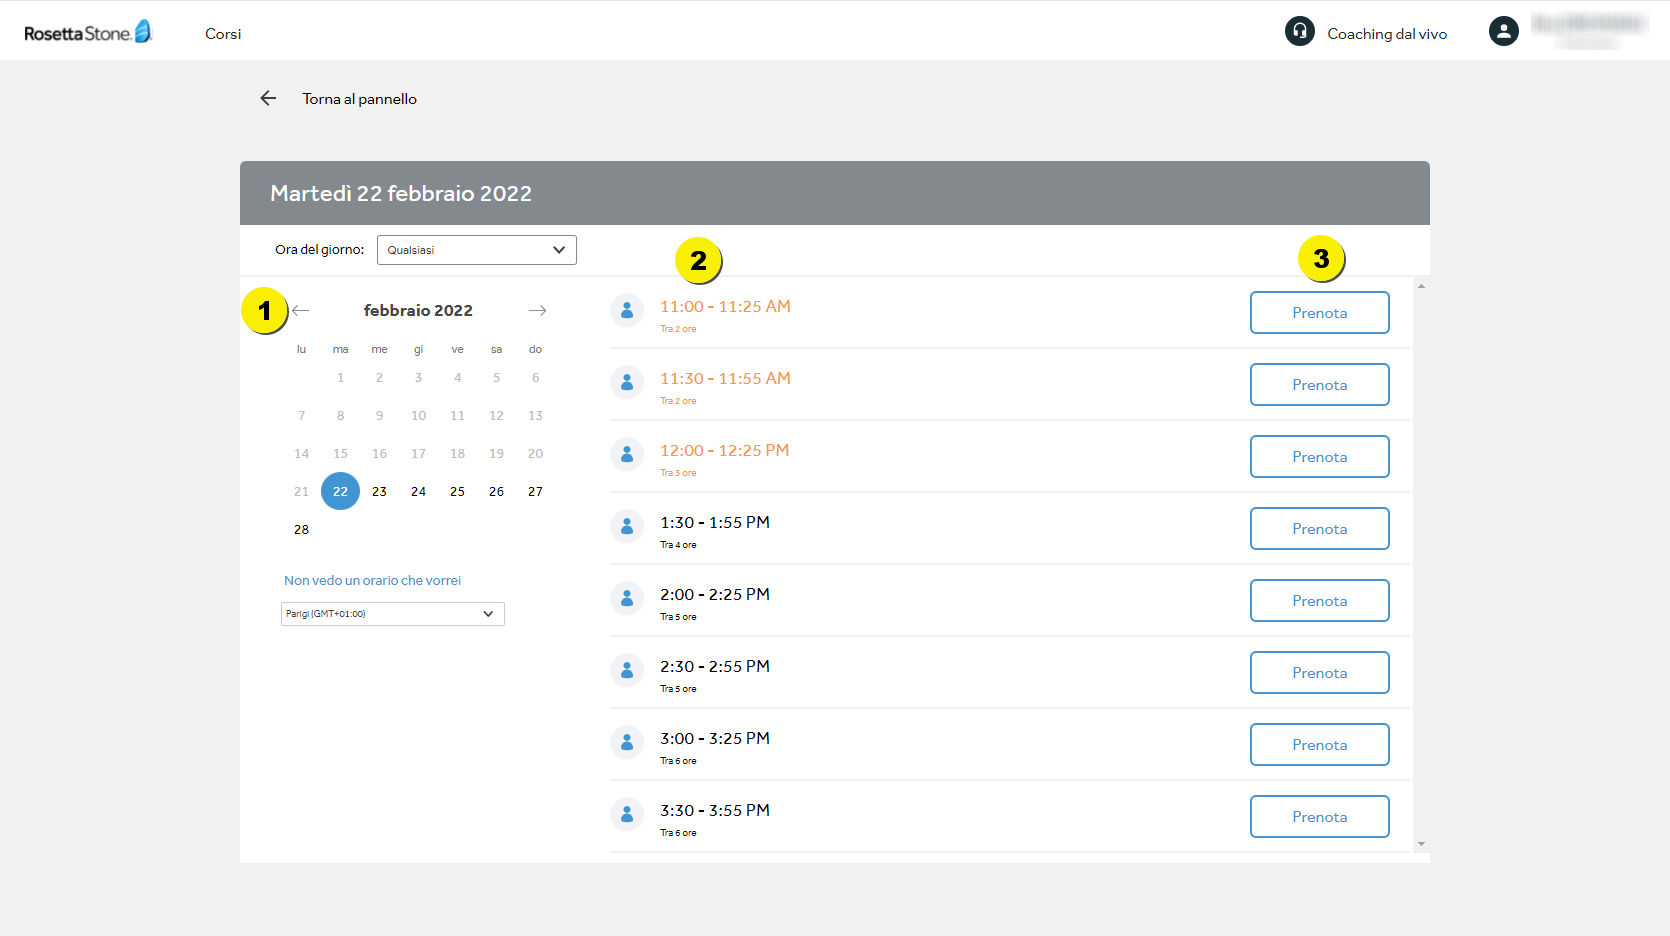
Task: Click the Martedì 22 febbraio 2022 header
Action: click(401, 194)
